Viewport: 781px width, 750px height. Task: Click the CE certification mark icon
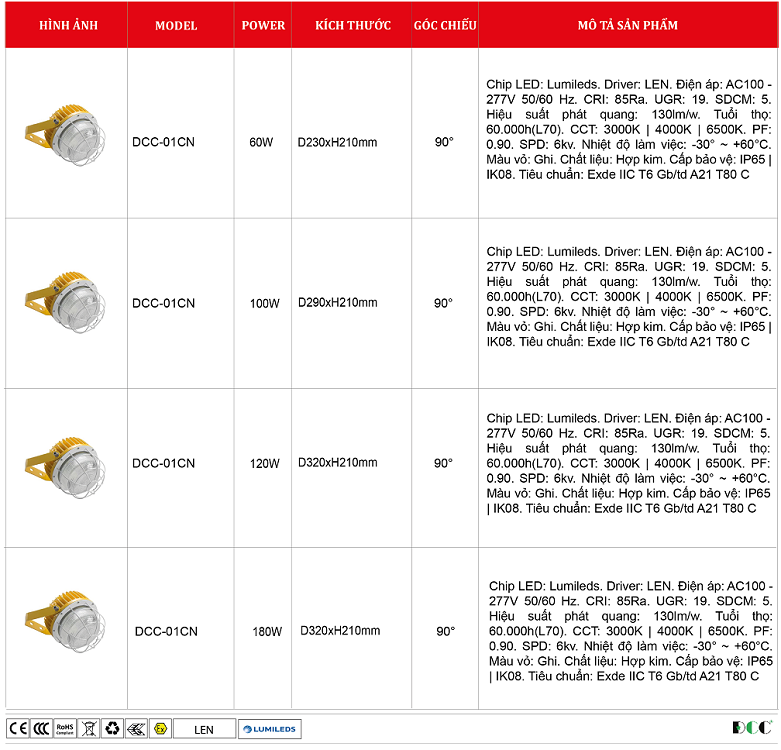tap(18, 728)
